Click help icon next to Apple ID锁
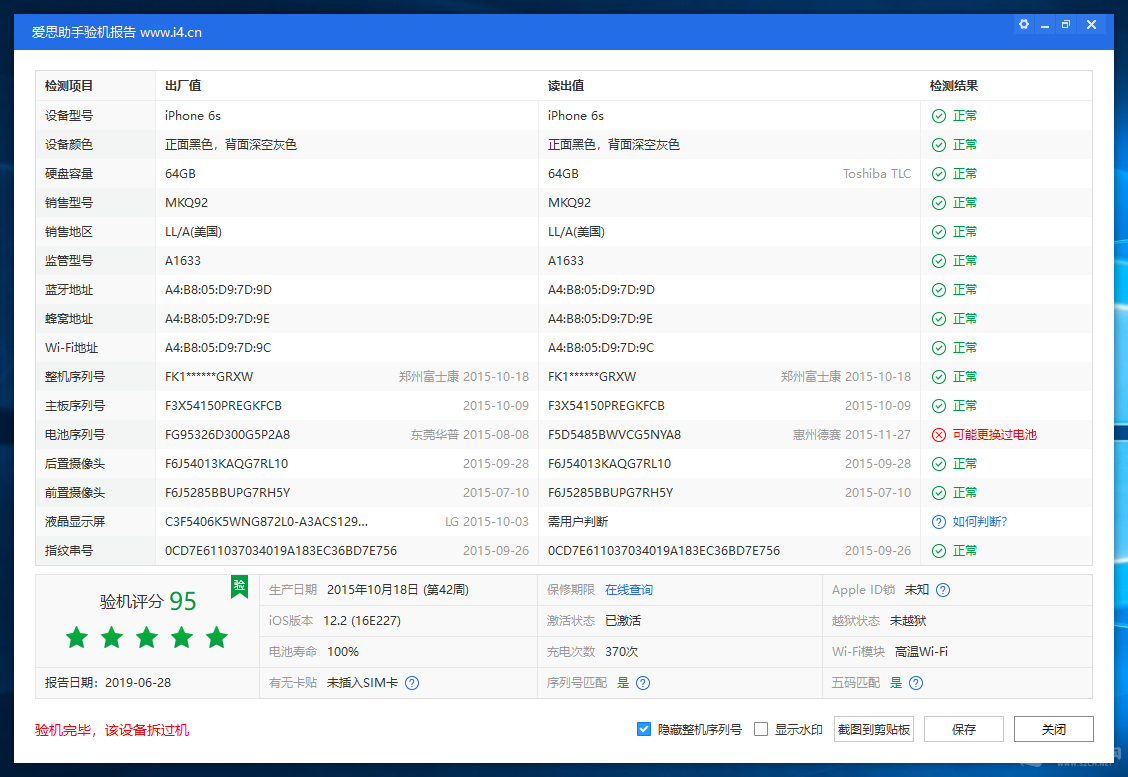1128x777 pixels. point(943,590)
